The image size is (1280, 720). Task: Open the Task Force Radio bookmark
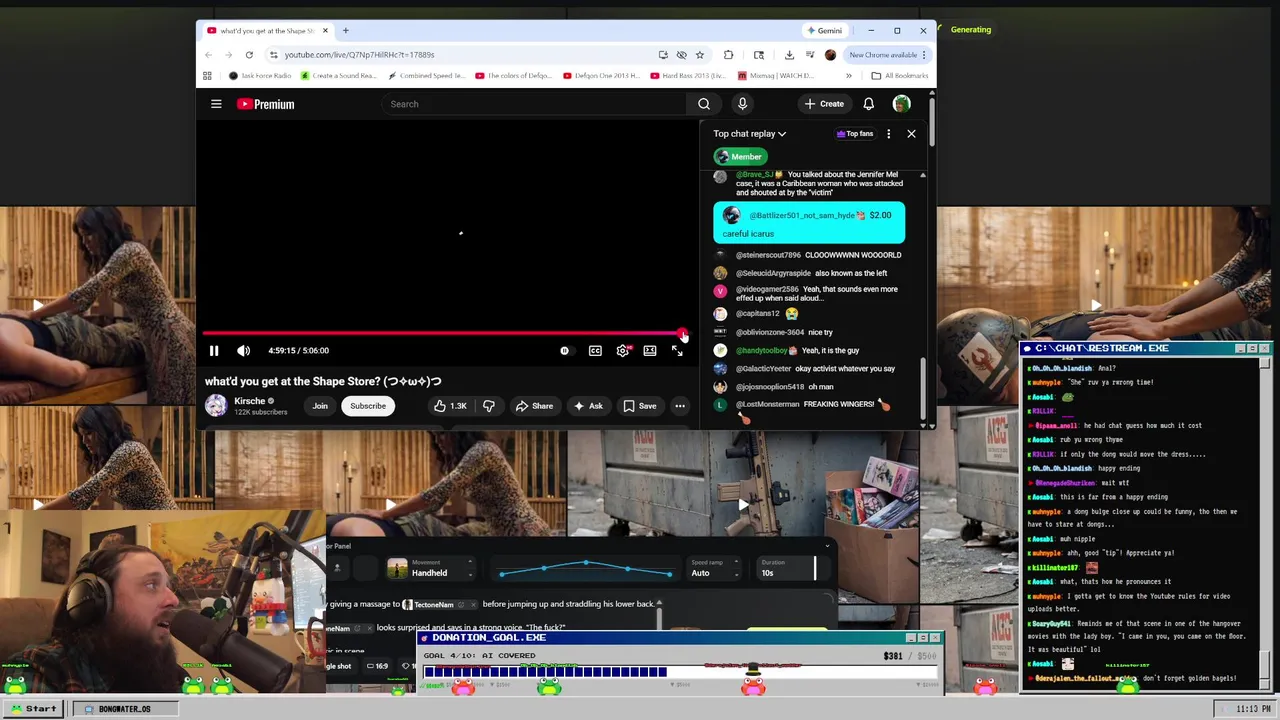coord(260,76)
